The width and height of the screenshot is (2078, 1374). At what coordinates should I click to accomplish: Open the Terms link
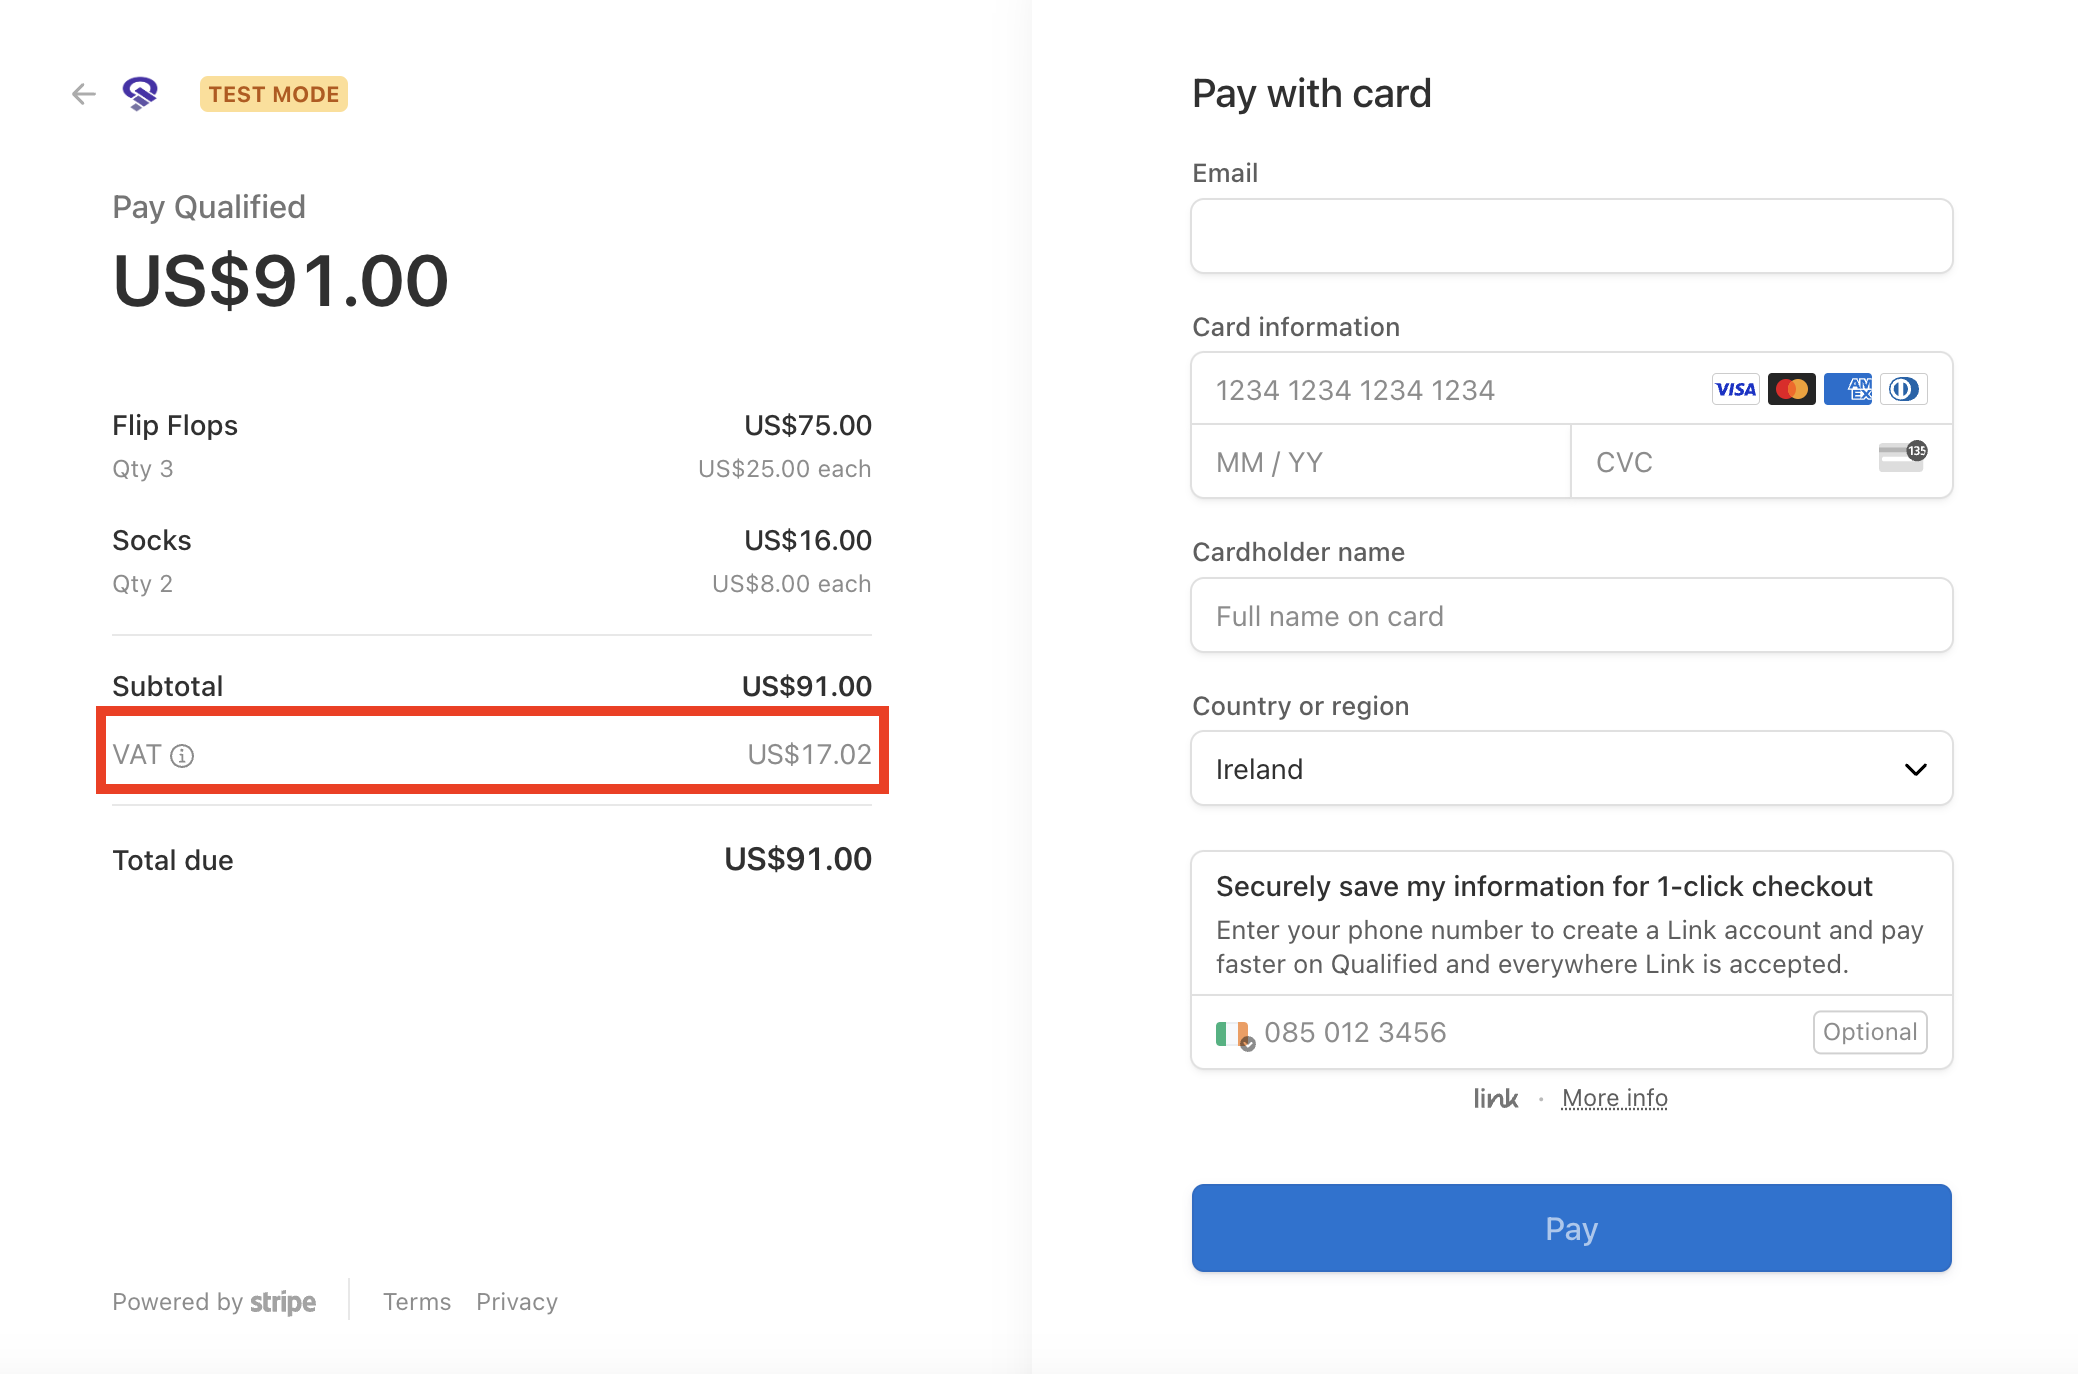tap(417, 1301)
